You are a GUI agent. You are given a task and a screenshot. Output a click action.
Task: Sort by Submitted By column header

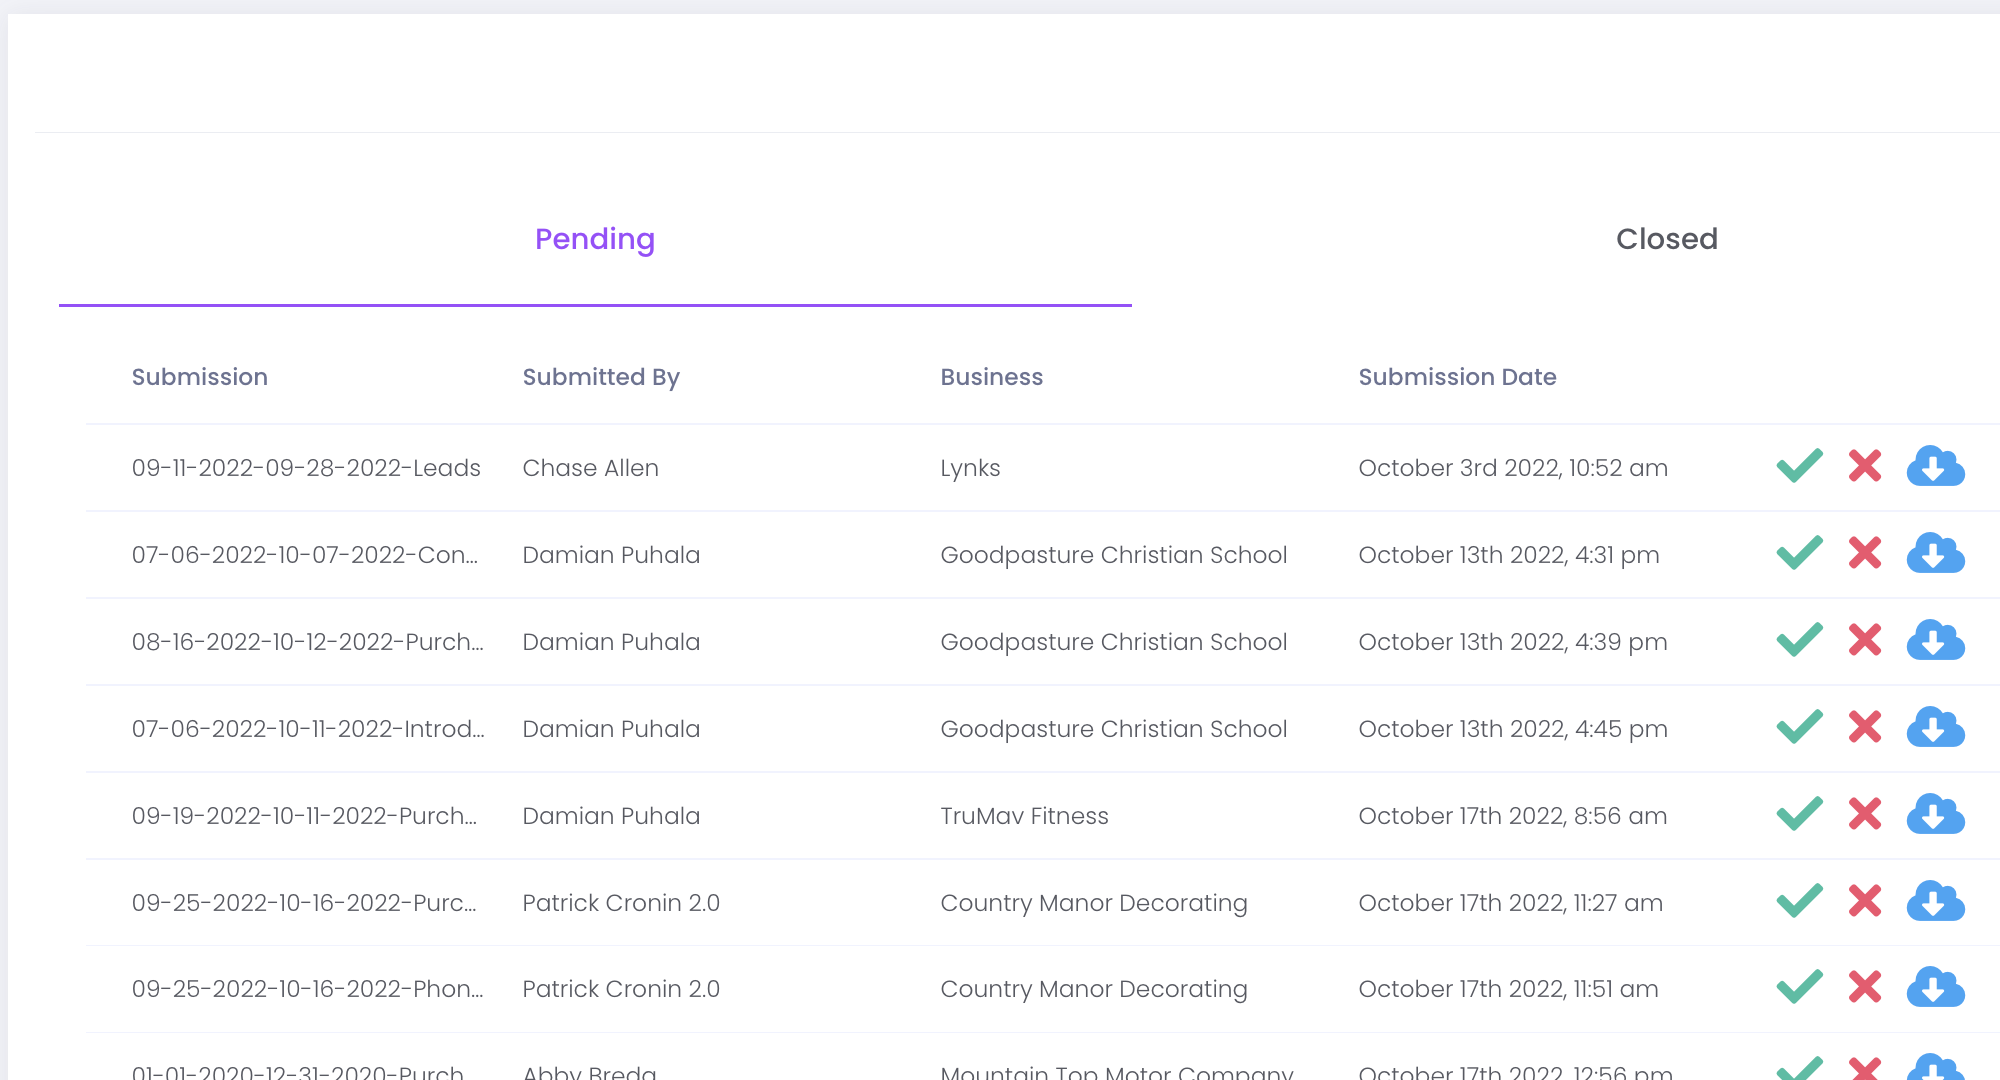[x=601, y=377]
